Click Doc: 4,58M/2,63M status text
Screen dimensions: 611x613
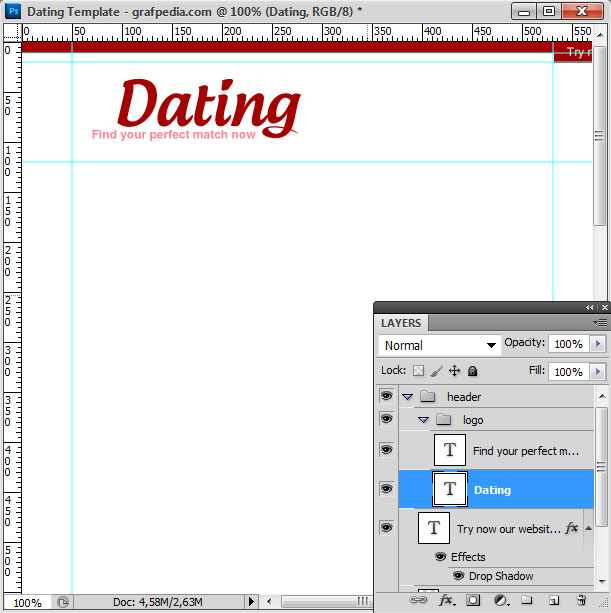click(158, 602)
